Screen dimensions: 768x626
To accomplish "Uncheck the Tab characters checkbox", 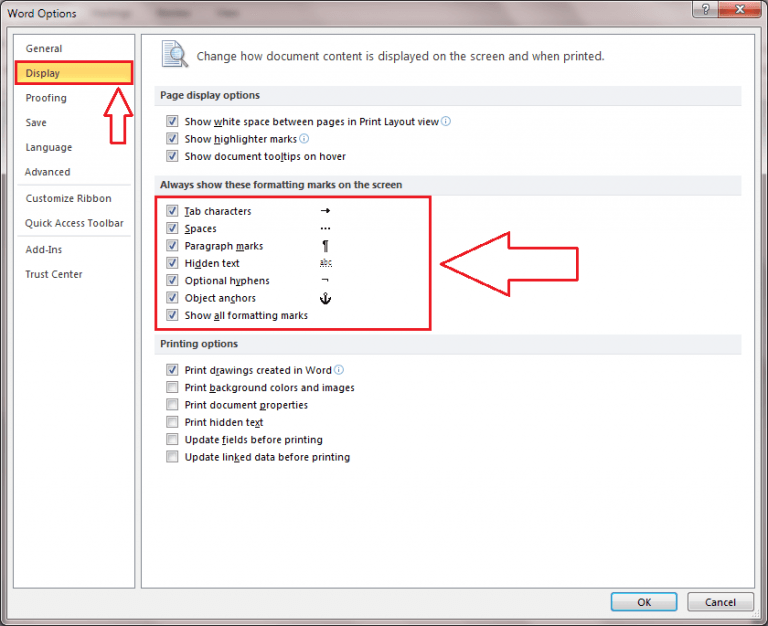I will 172,211.
